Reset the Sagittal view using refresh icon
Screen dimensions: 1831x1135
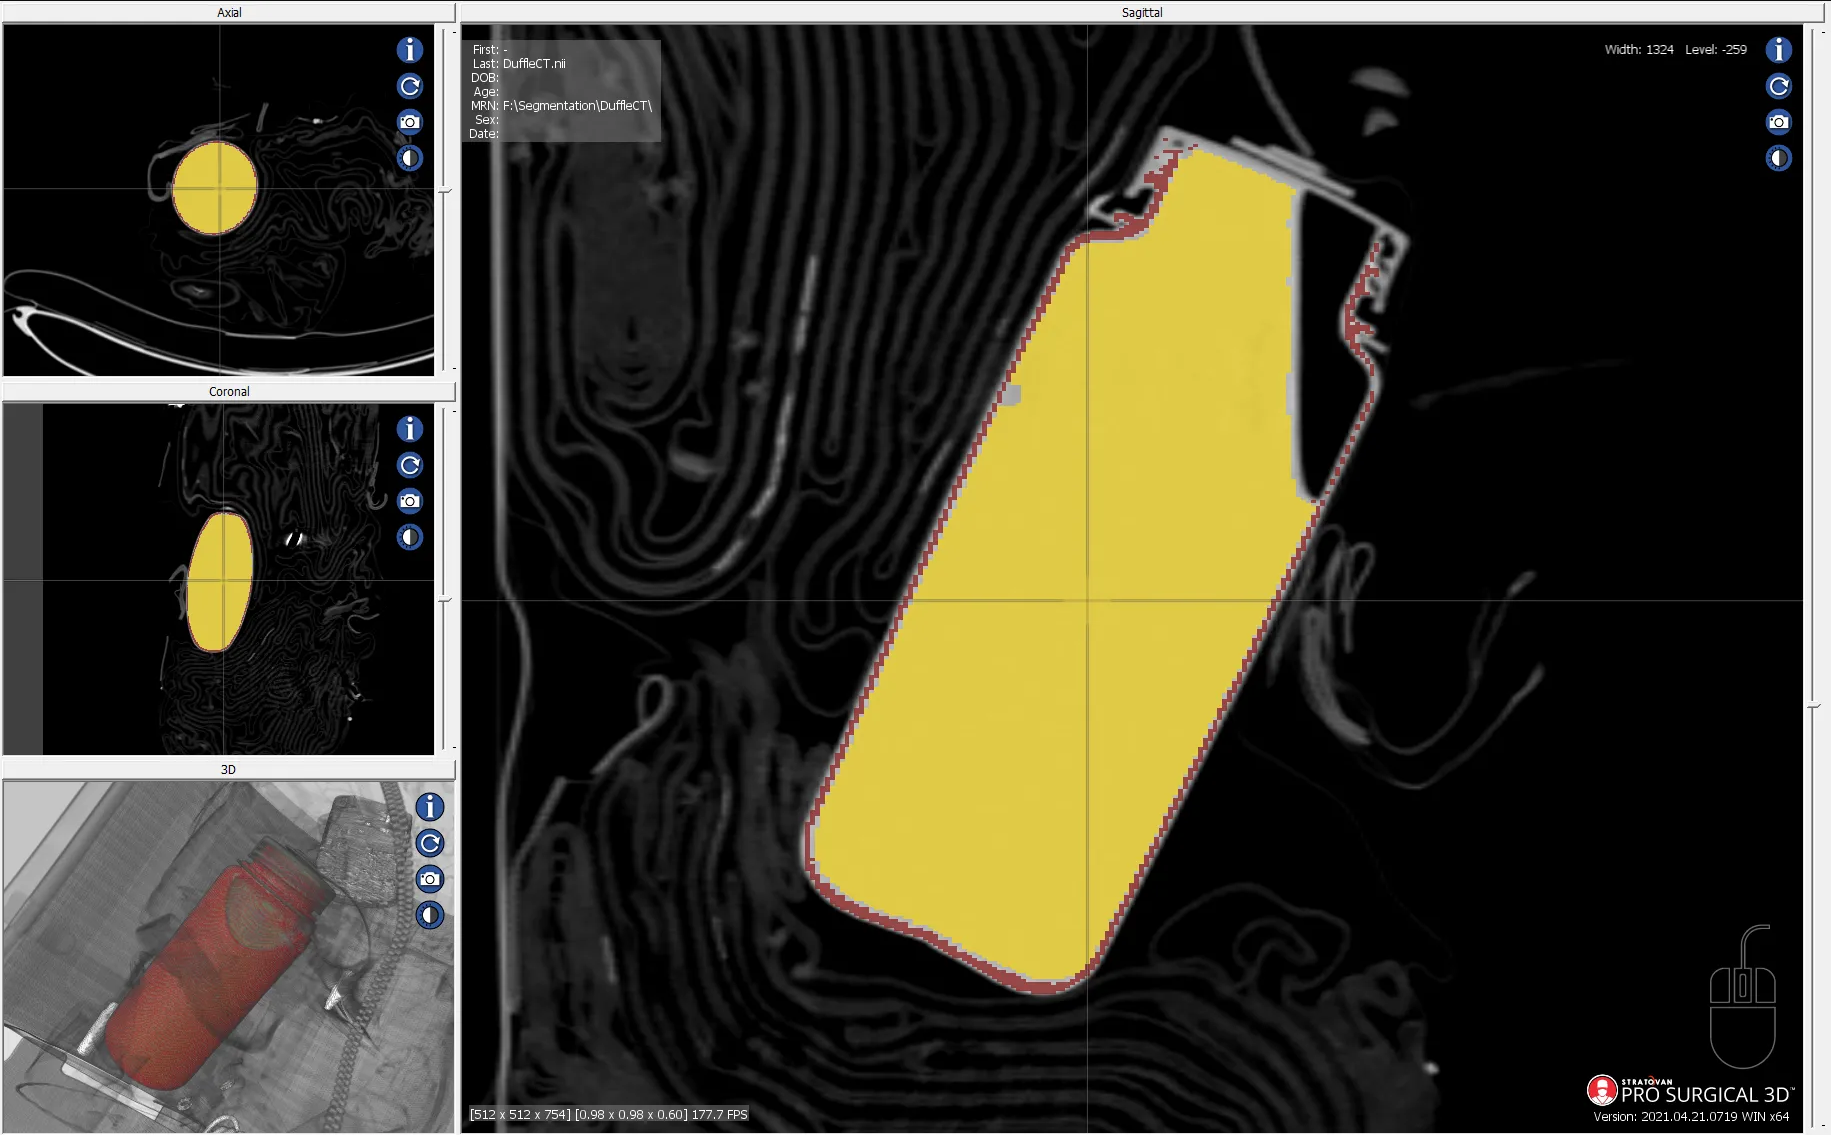pos(1778,86)
